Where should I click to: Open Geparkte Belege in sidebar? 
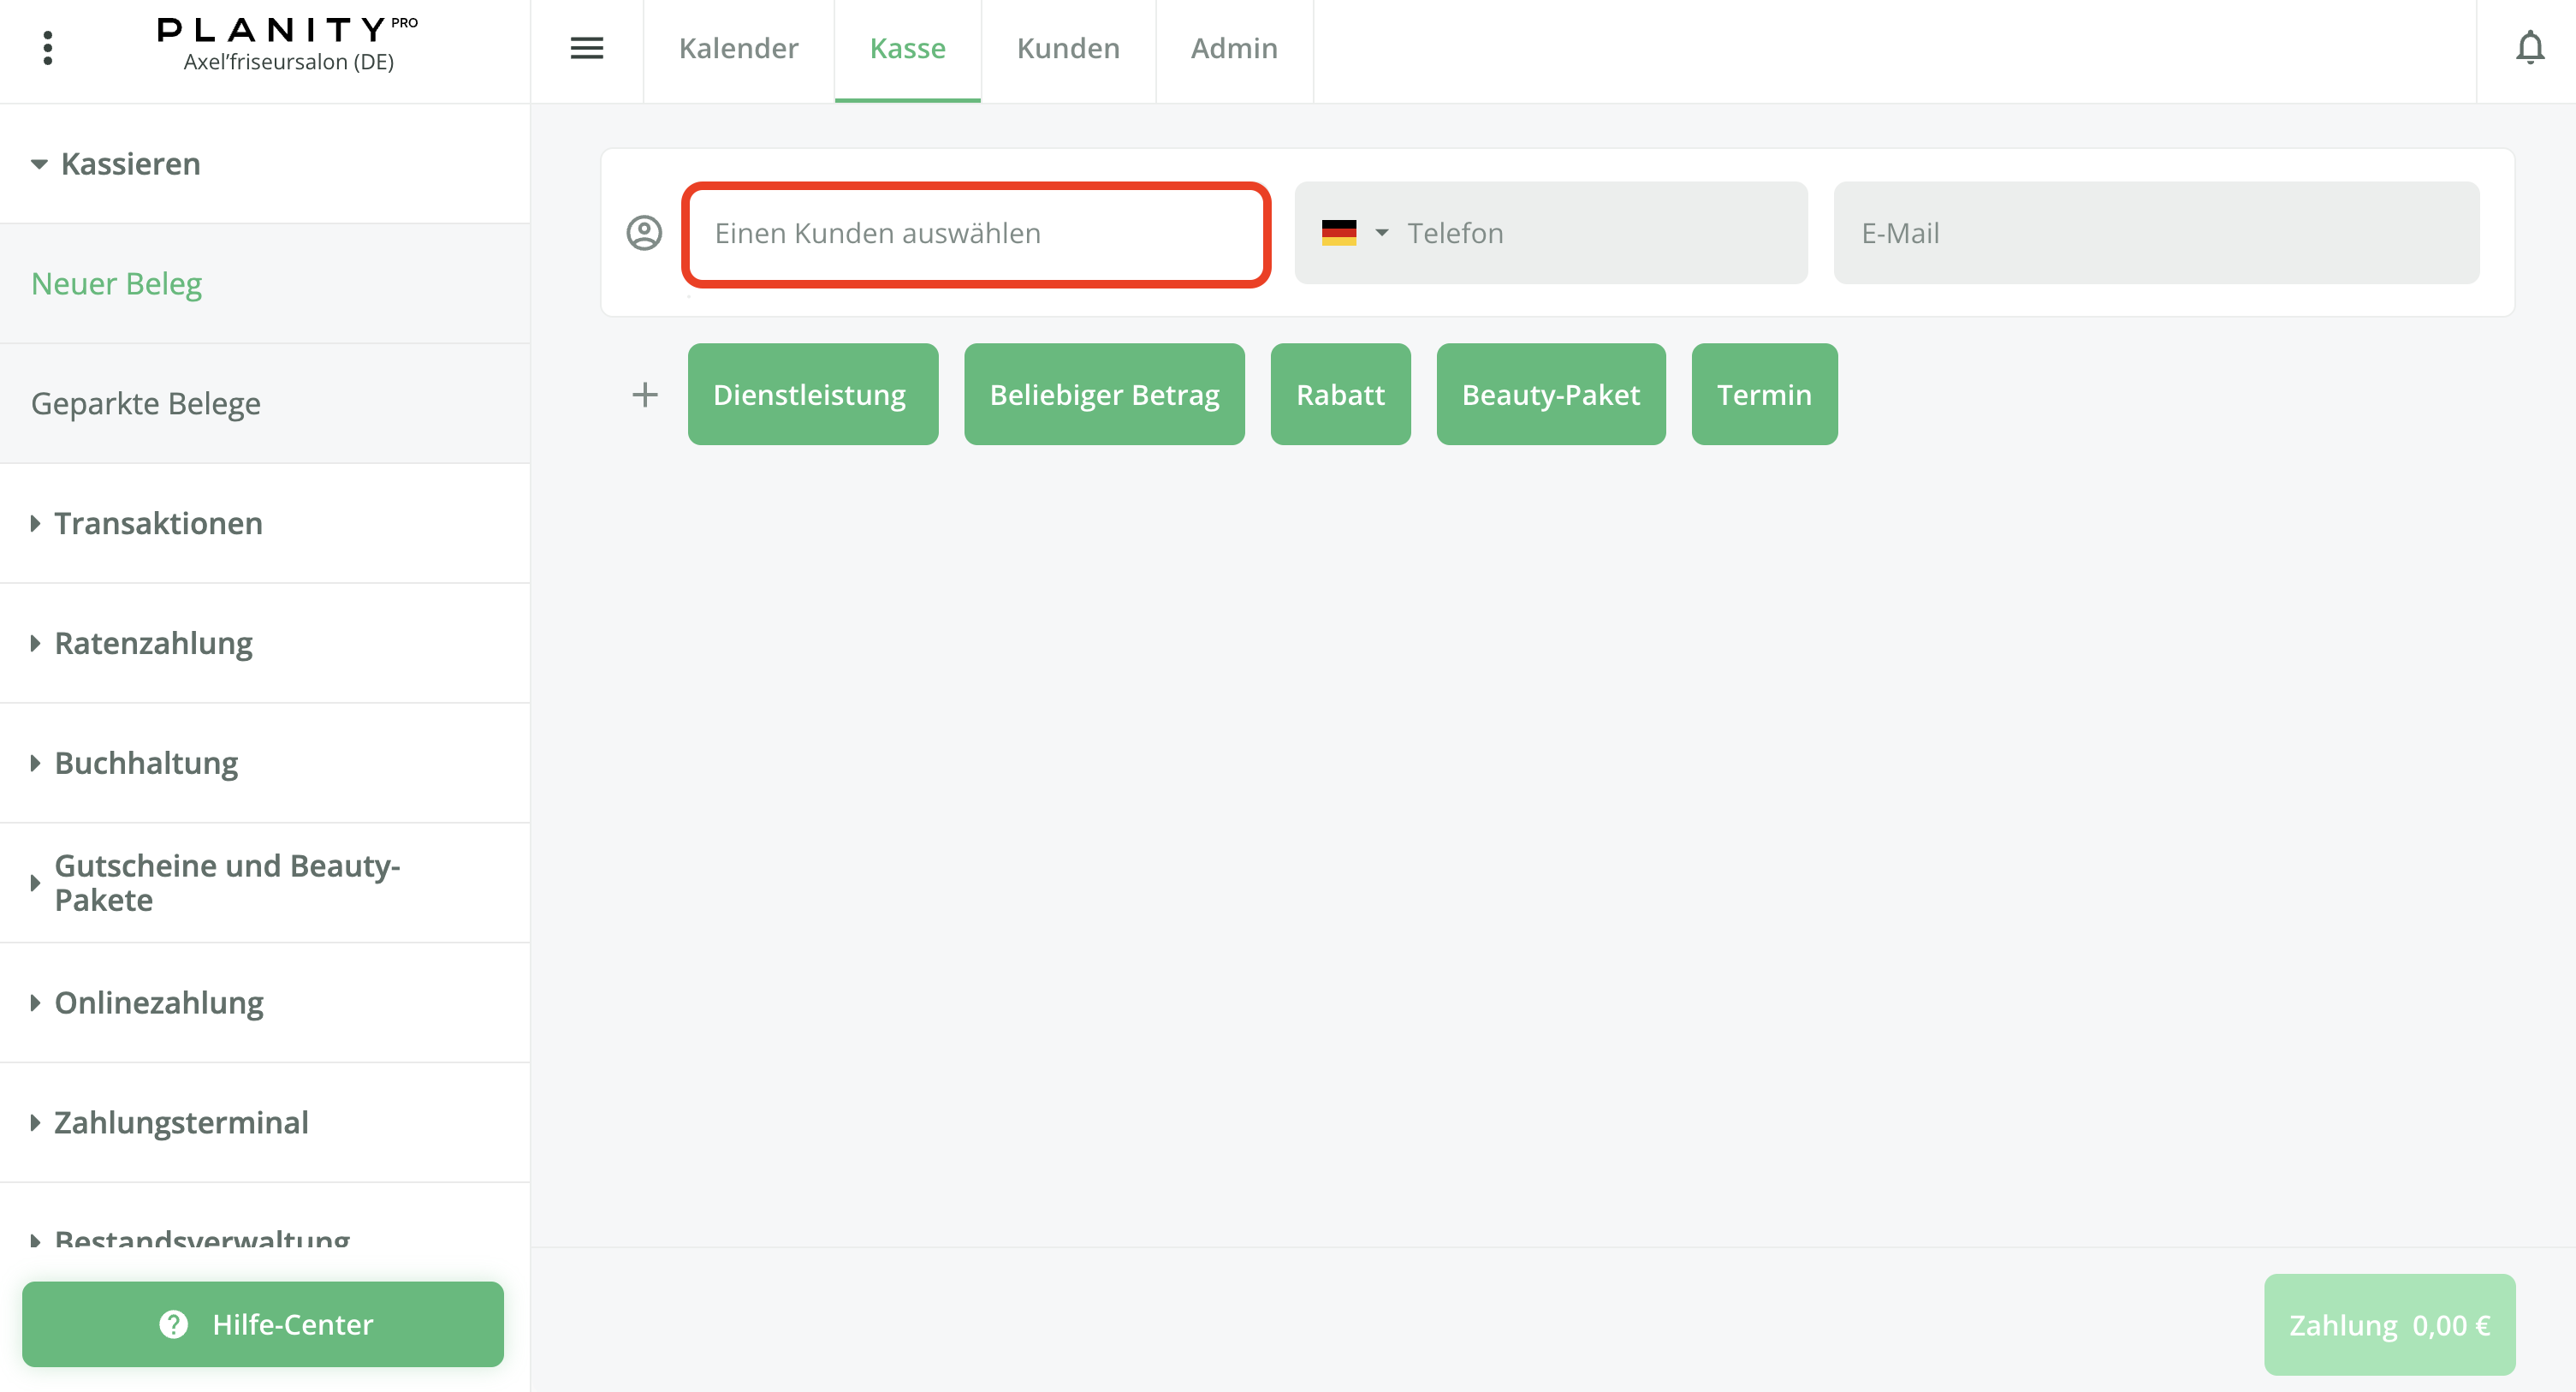point(146,403)
